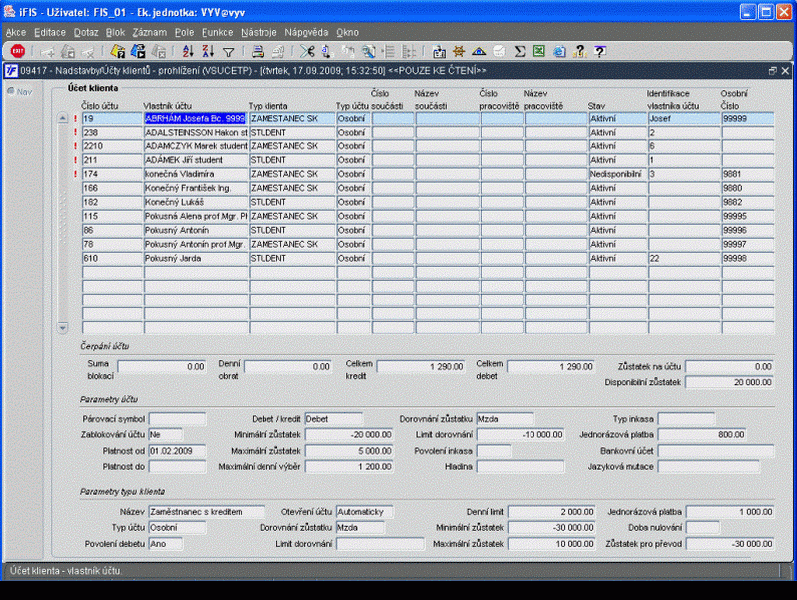Click the Pokusný Jarda owner field
Viewport: 797px width, 600px height.
[x=194, y=258]
